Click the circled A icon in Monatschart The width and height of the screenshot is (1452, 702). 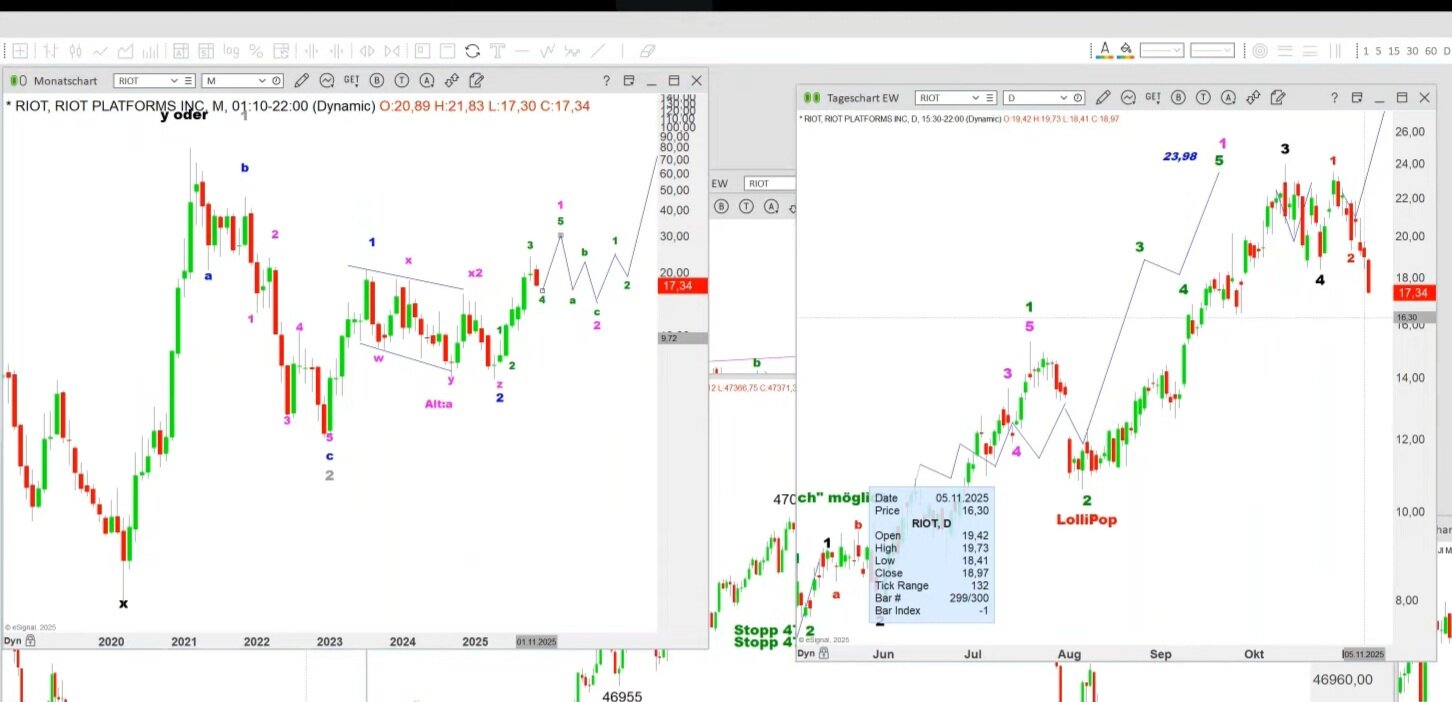427,81
